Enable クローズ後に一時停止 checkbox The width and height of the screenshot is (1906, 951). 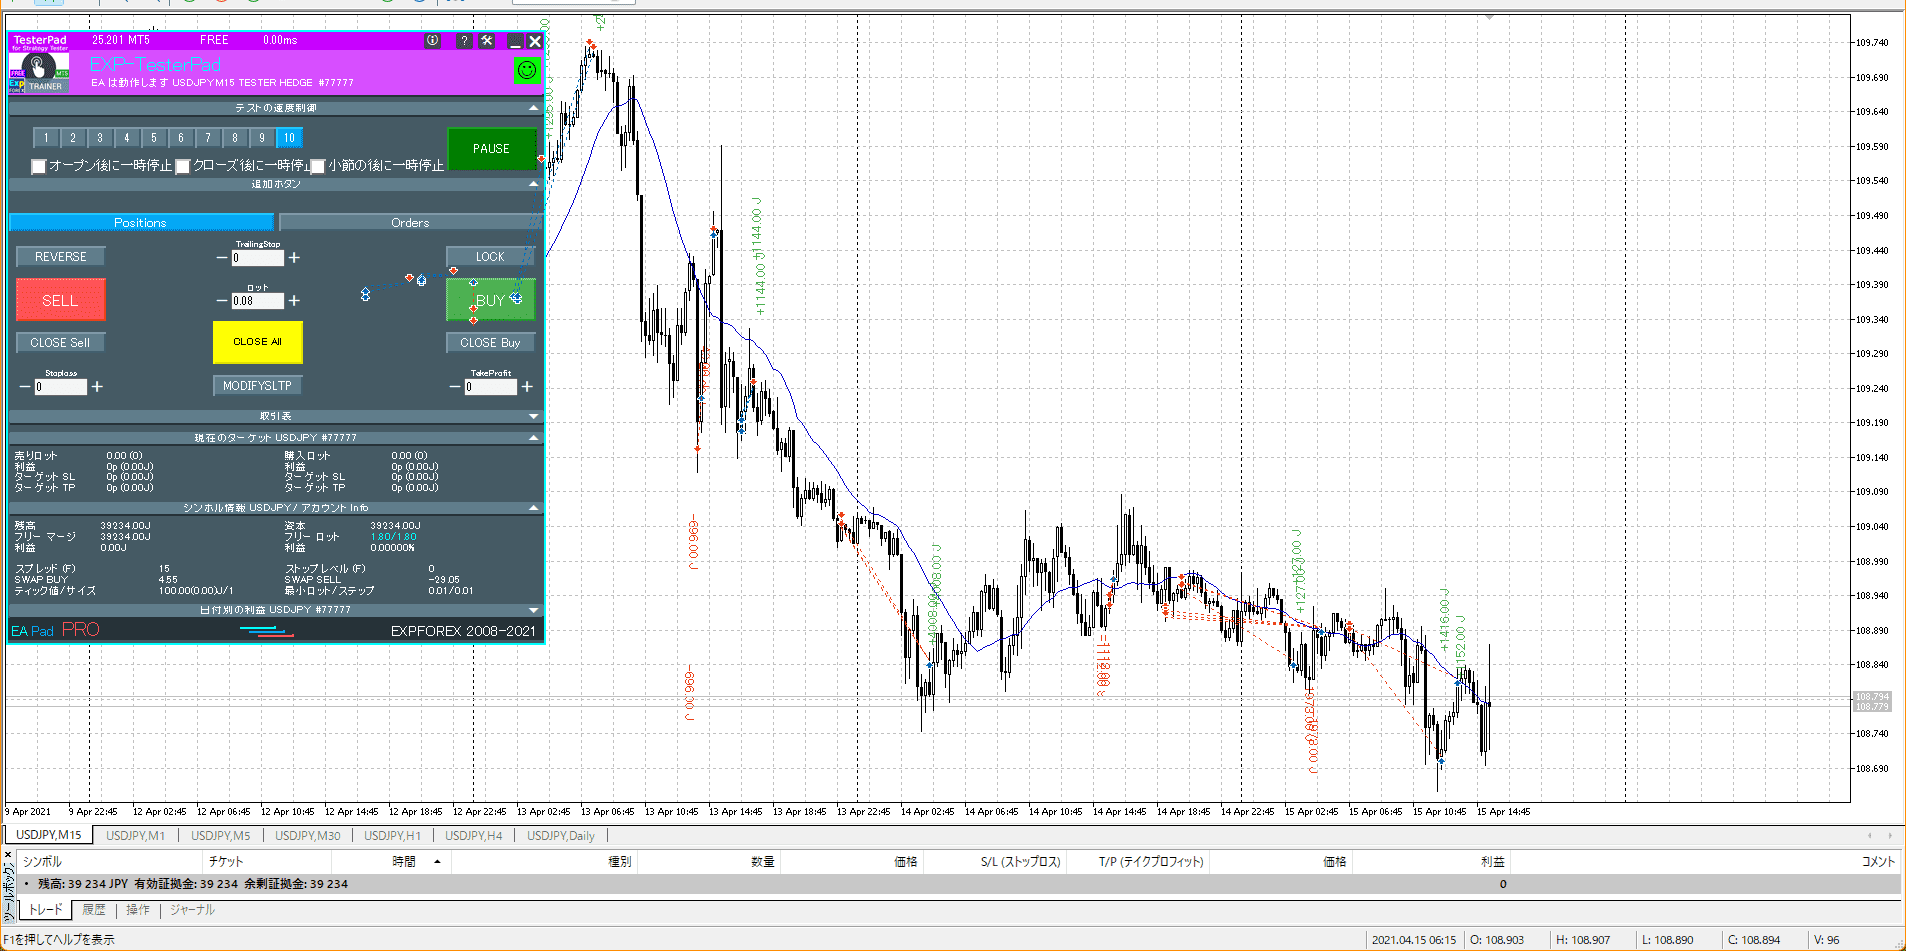[183, 166]
